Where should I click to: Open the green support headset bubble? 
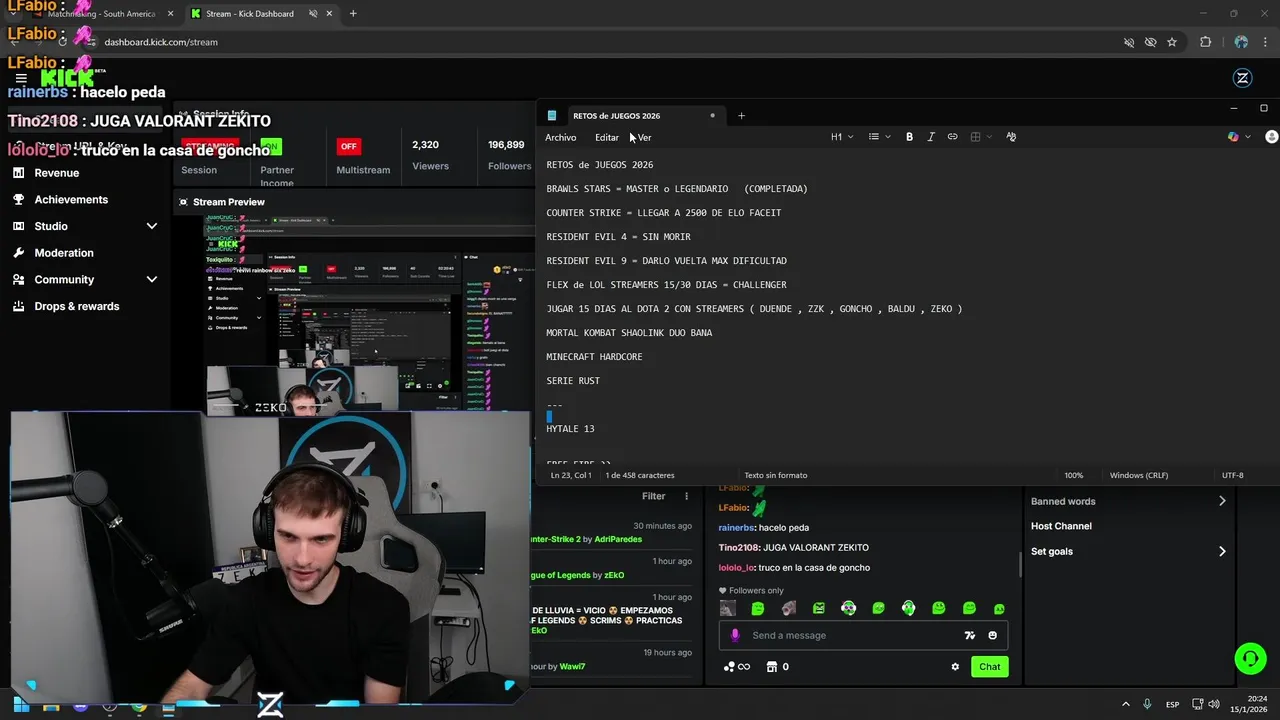click(1250, 658)
